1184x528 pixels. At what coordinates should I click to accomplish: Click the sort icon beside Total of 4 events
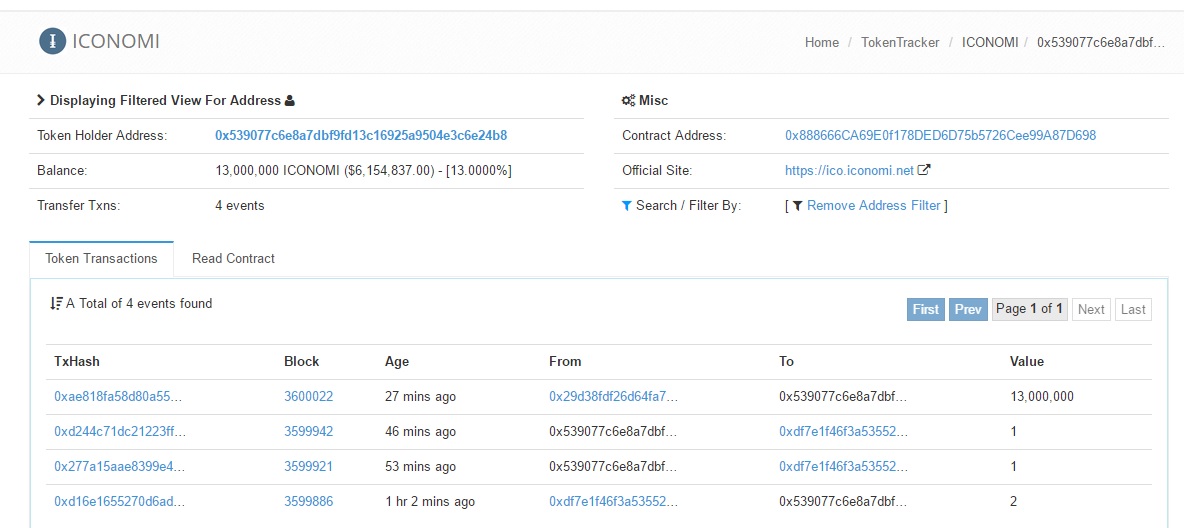click(x=56, y=304)
